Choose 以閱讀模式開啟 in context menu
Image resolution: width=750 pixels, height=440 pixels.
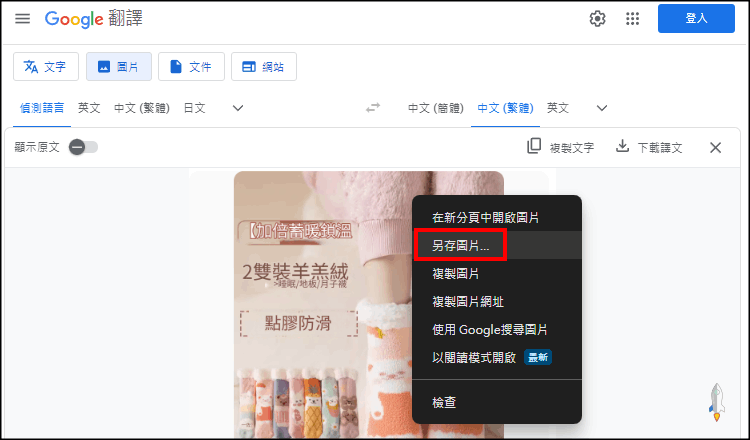click(x=497, y=358)
